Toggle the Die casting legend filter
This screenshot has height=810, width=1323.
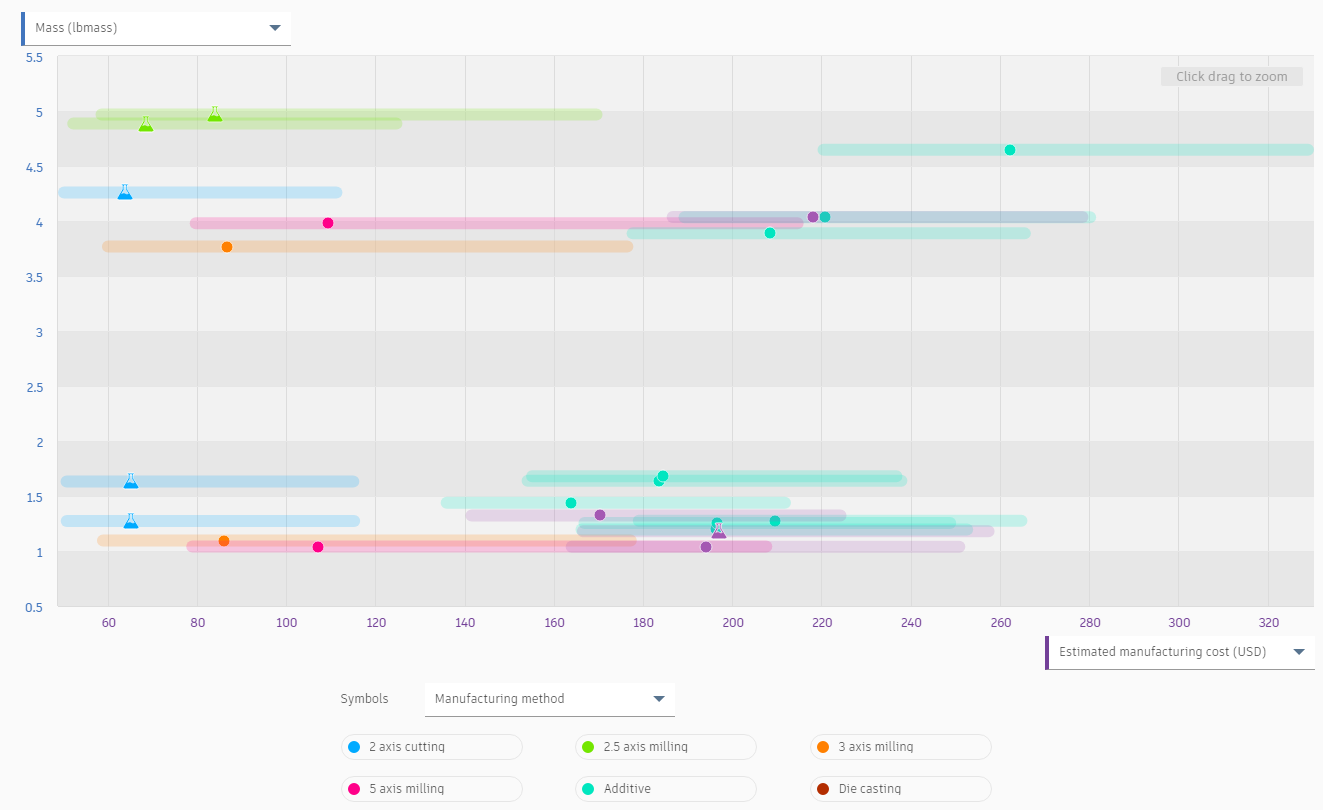(901, 789)
